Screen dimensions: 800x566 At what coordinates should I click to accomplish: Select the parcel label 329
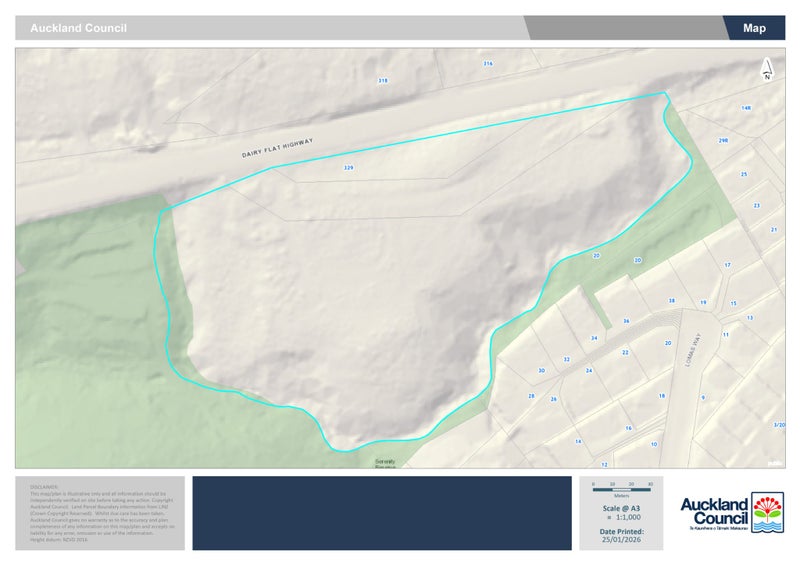coord(348,167)
